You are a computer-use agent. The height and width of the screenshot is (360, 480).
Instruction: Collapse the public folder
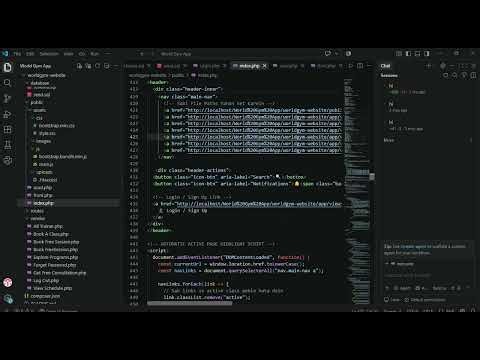37,102
